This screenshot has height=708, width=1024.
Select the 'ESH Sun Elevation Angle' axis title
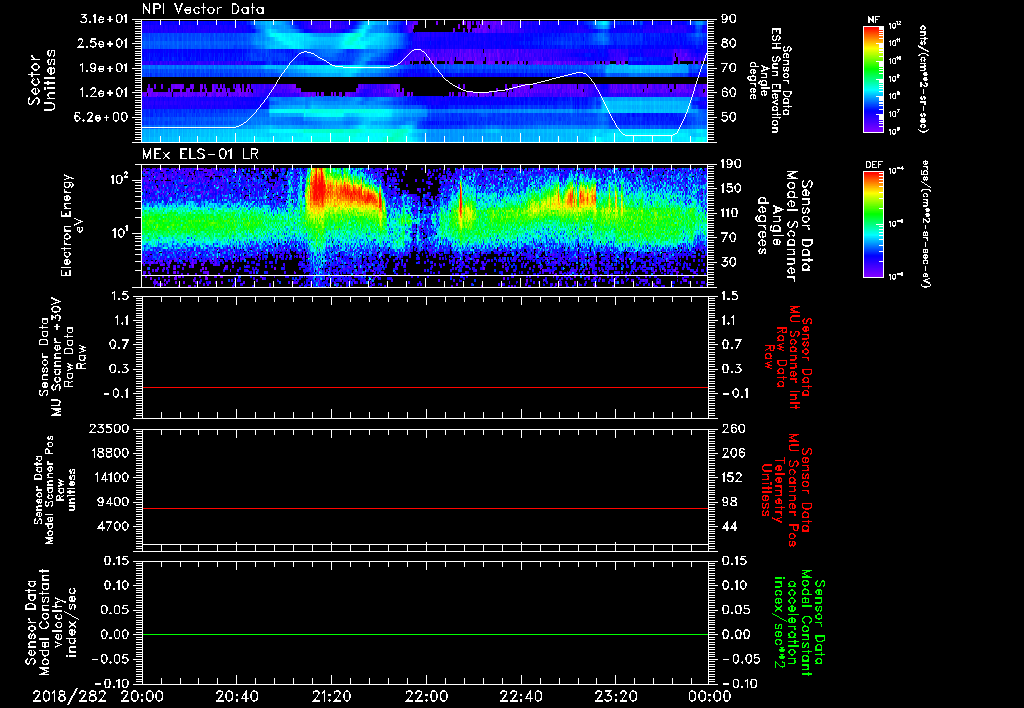point(771,80)
